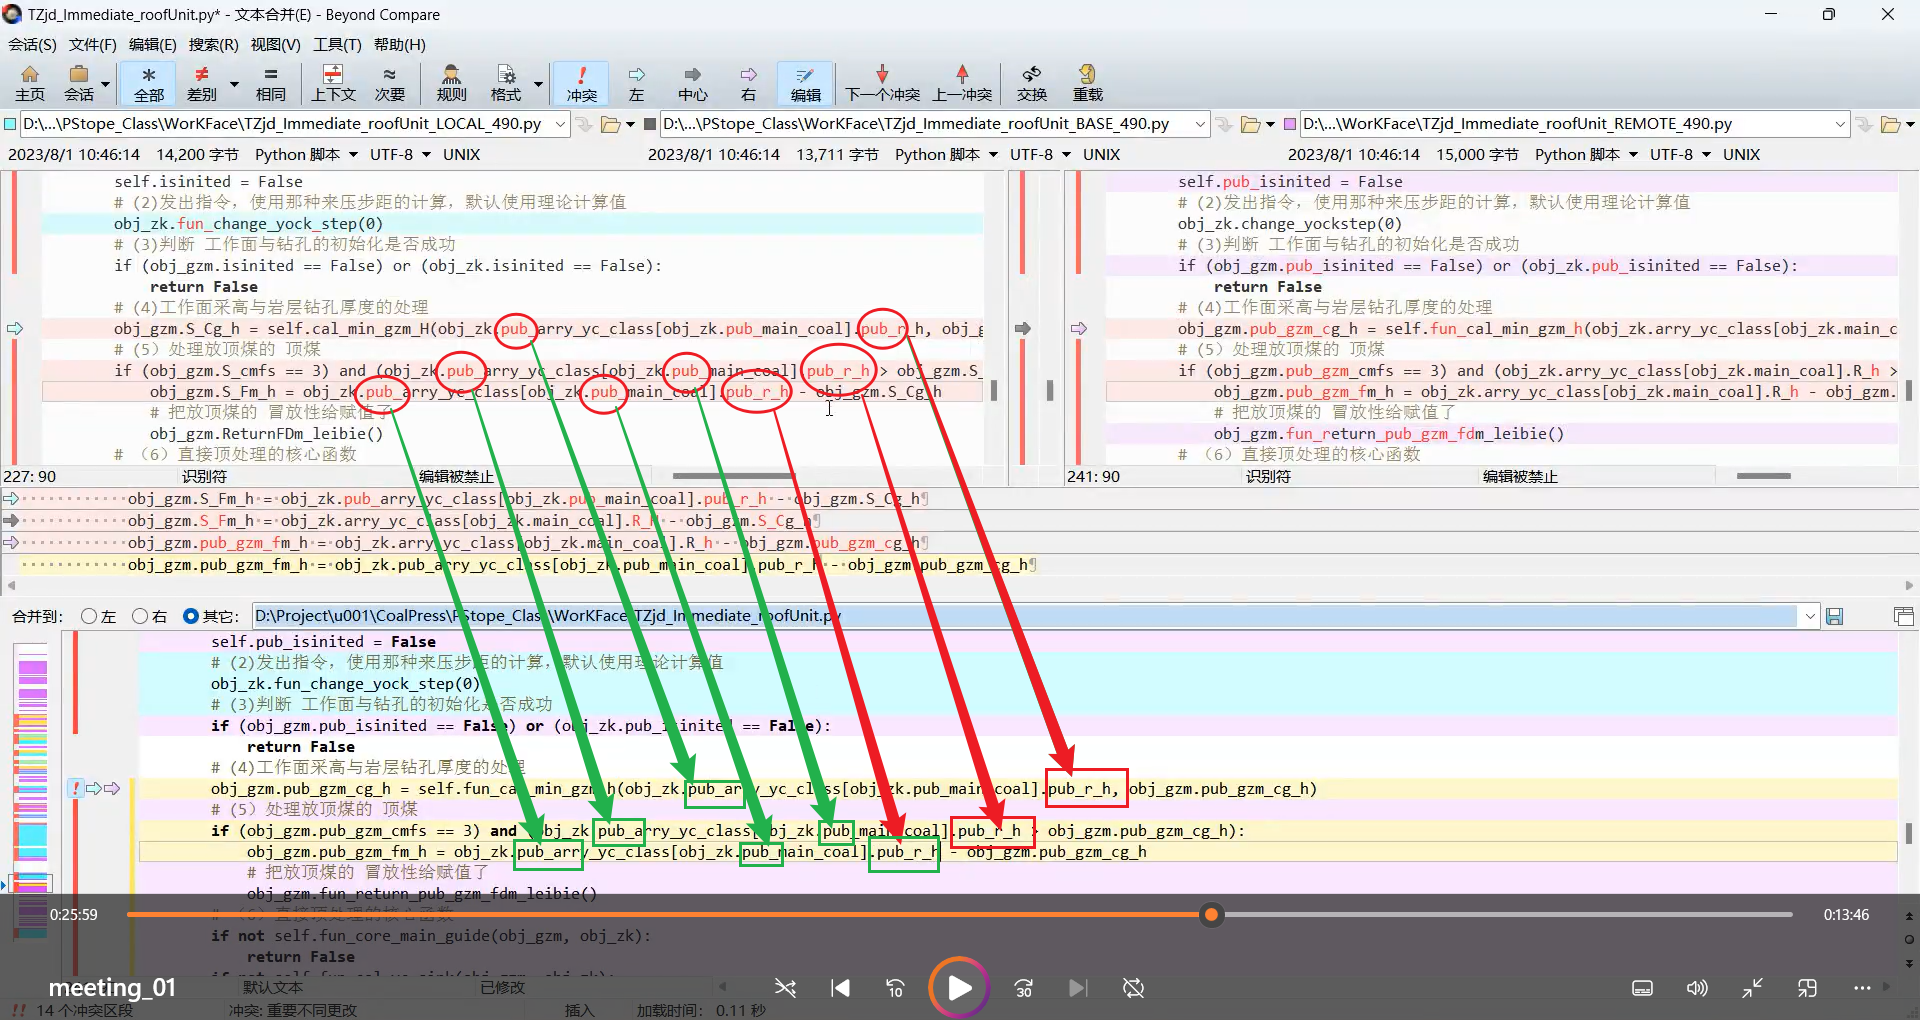Viewport: 1920px width, 1020px height.
Task: Open the 会话(S) menu
Action: click(x=32, y=44)
